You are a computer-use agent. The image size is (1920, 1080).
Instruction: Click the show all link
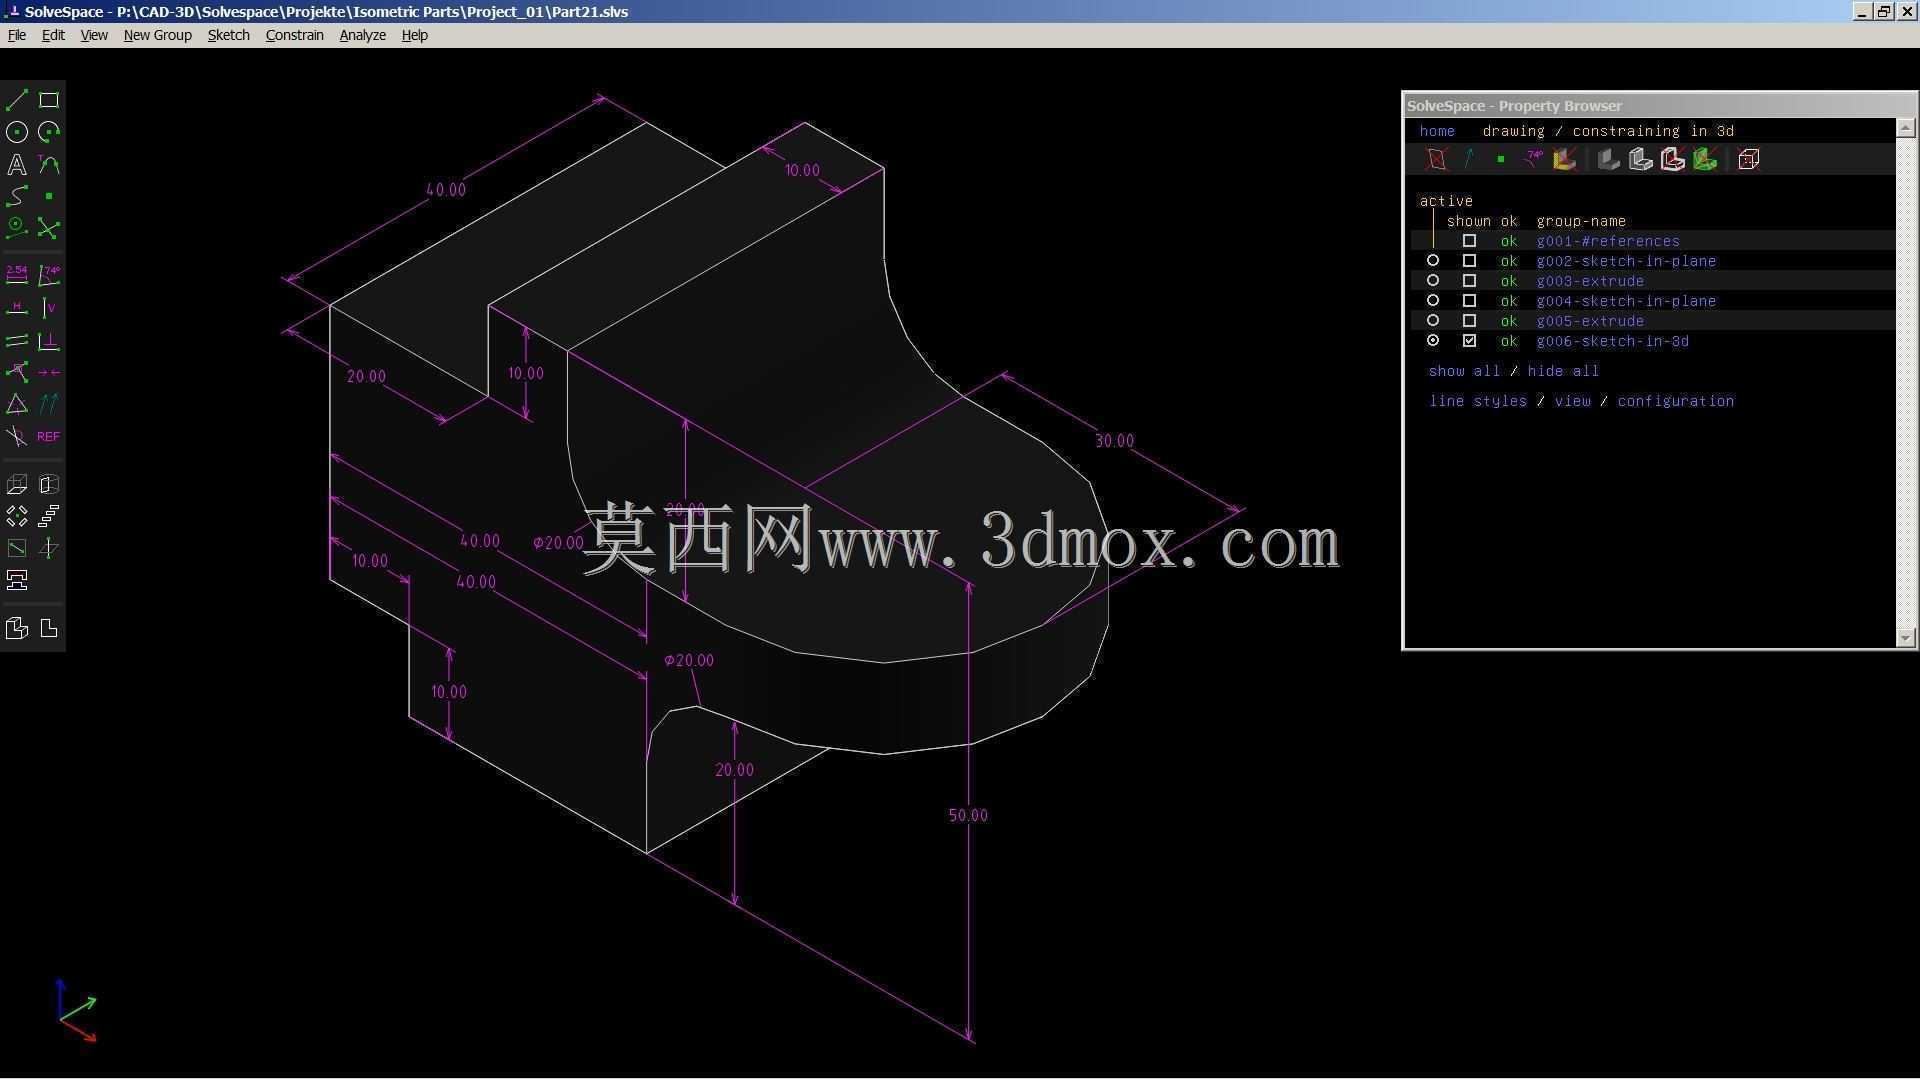(x=1464, y=371)
